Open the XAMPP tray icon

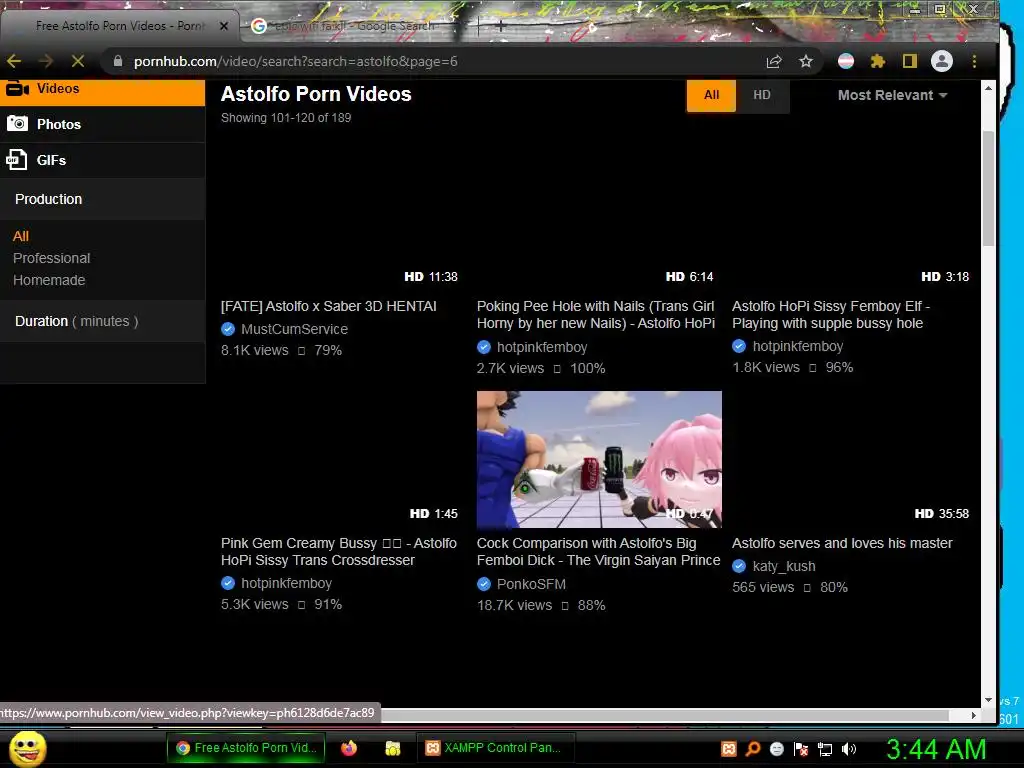[x=729, y=749]
